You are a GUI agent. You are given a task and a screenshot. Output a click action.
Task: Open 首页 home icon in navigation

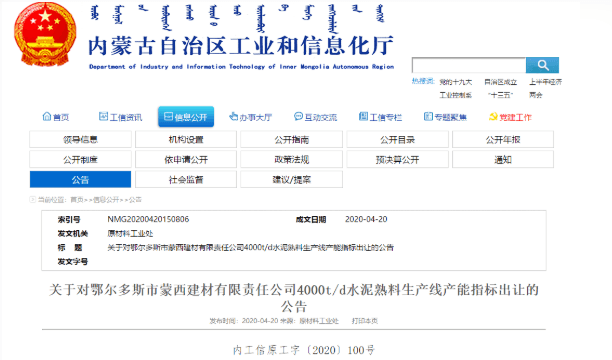point(56,117)
